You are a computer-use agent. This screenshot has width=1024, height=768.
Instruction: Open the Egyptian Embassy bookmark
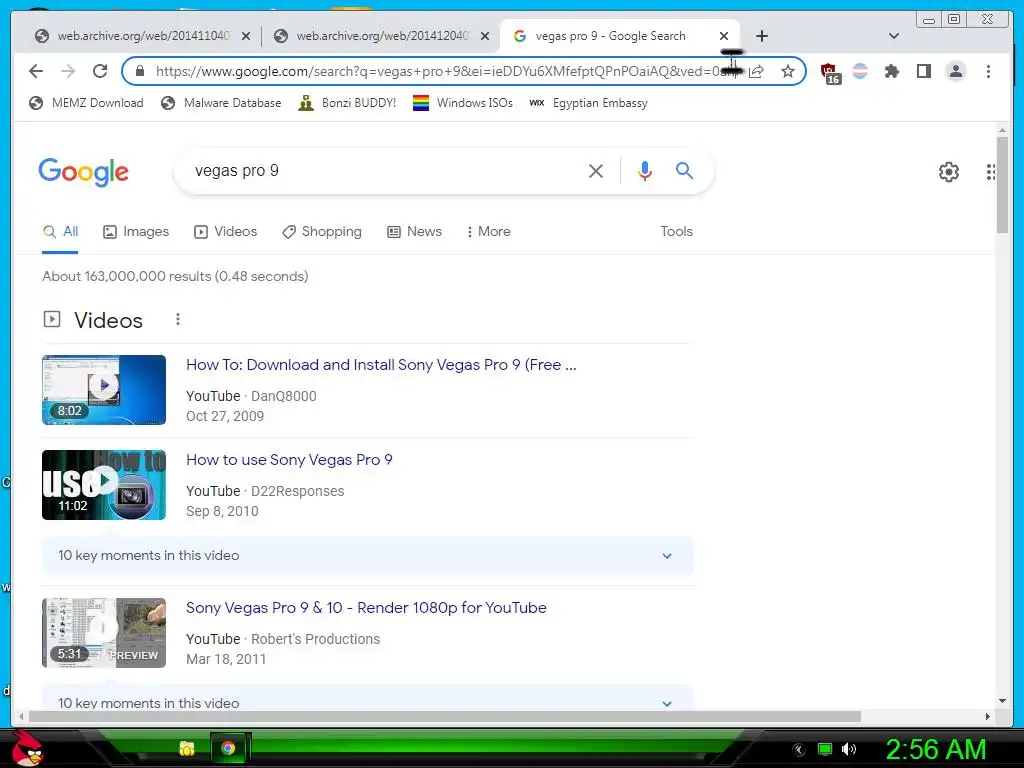(x=588, y=103)
